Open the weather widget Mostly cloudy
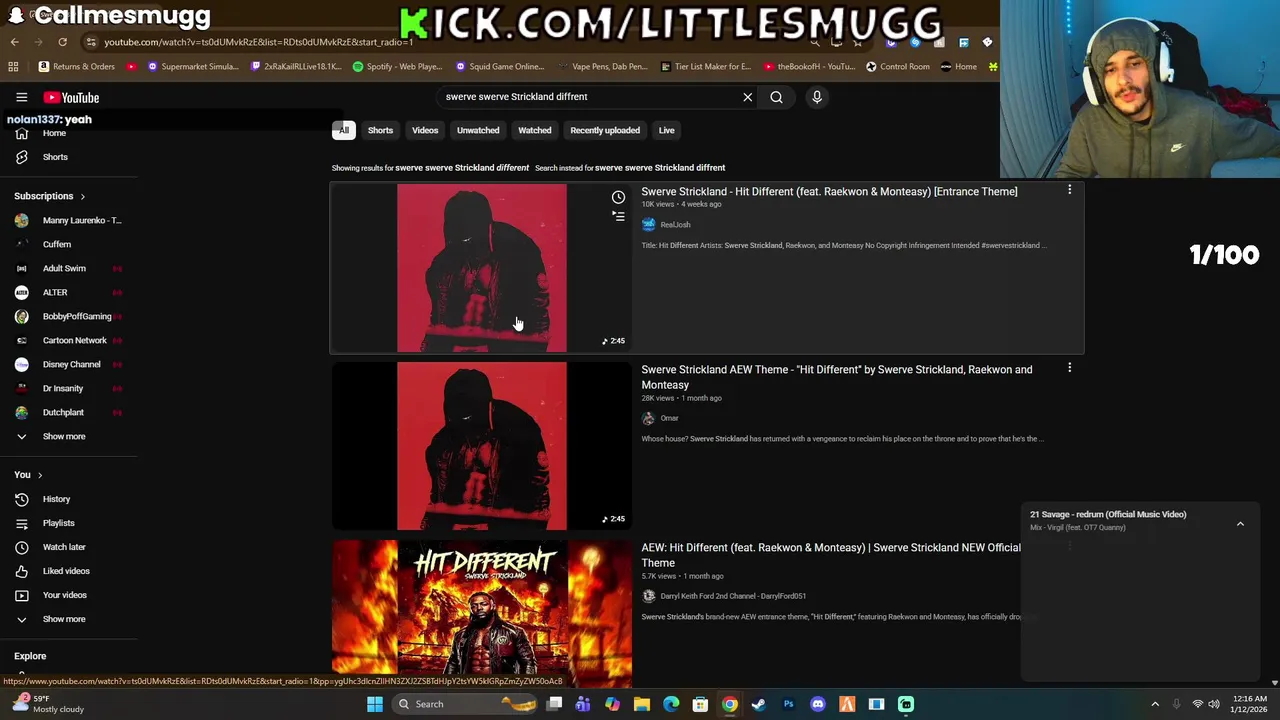This screenshot has width=1280, height=720. coord(48,704)
